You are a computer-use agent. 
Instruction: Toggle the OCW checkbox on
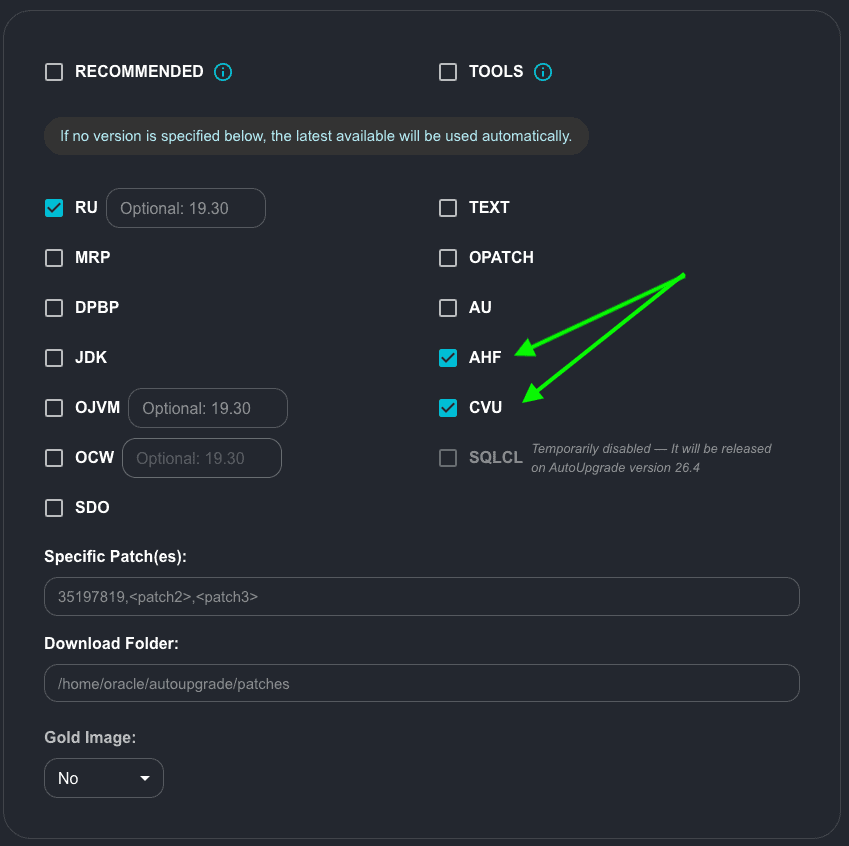tap(54, 458)
